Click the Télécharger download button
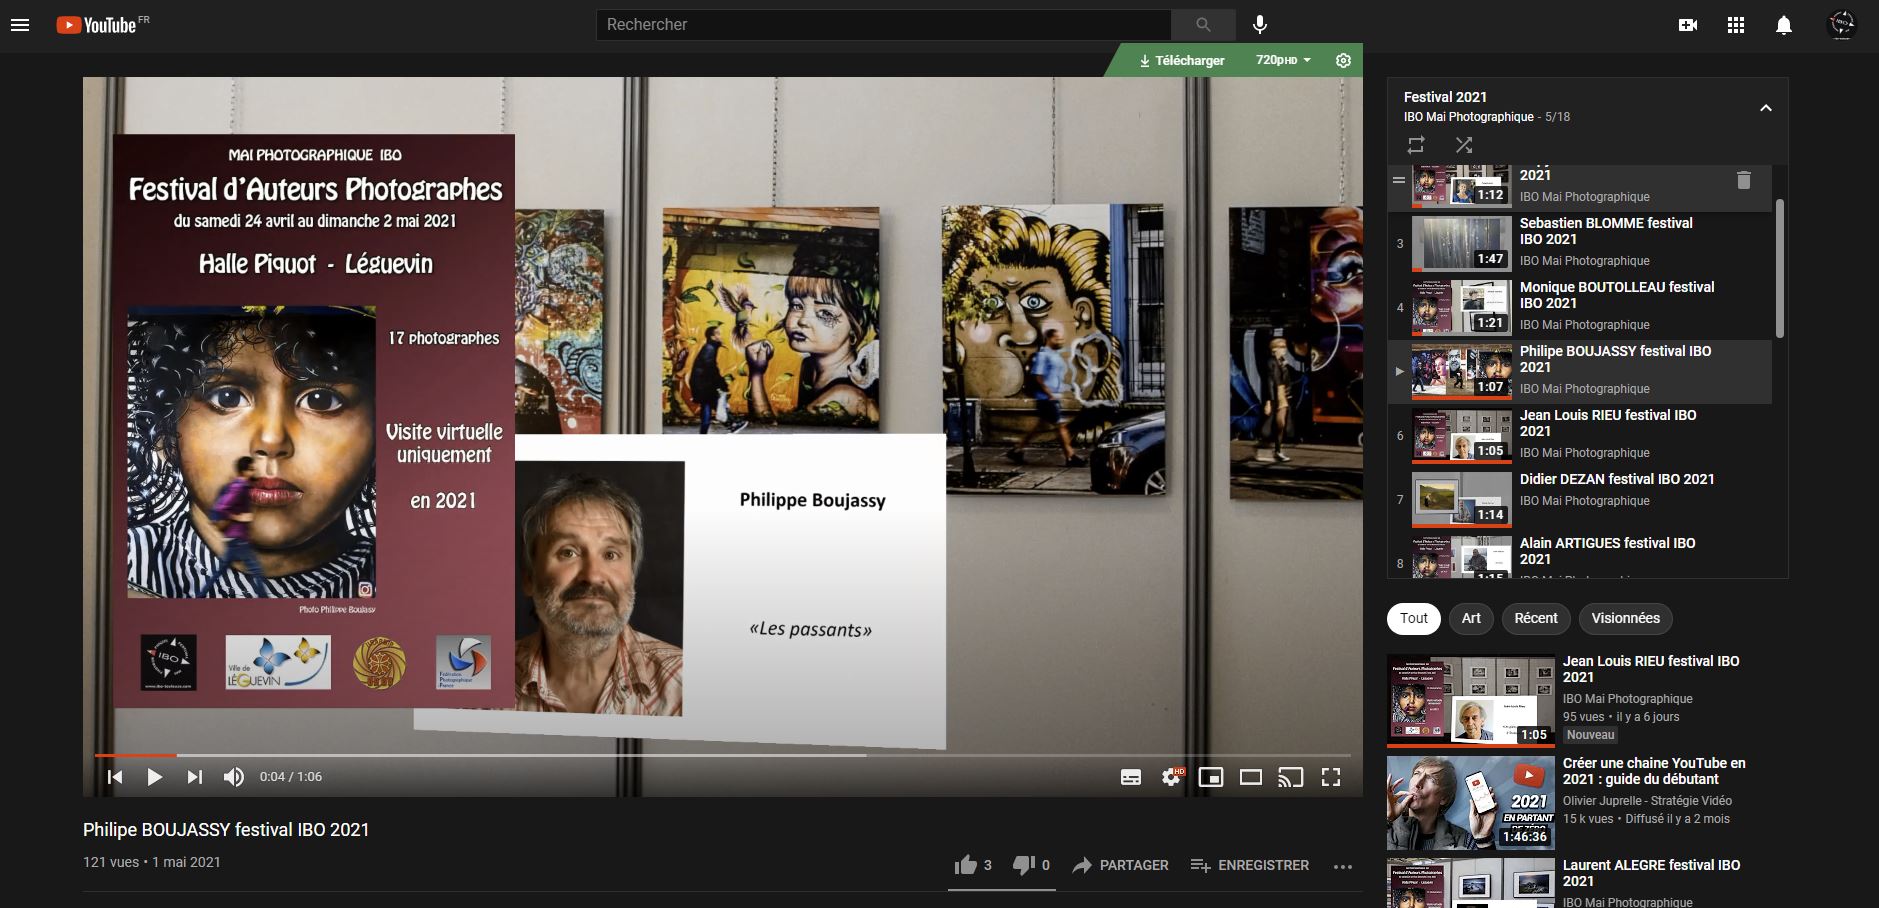Image resolution: width=1879 pixels, height=908 pixels. (1182, 60)
